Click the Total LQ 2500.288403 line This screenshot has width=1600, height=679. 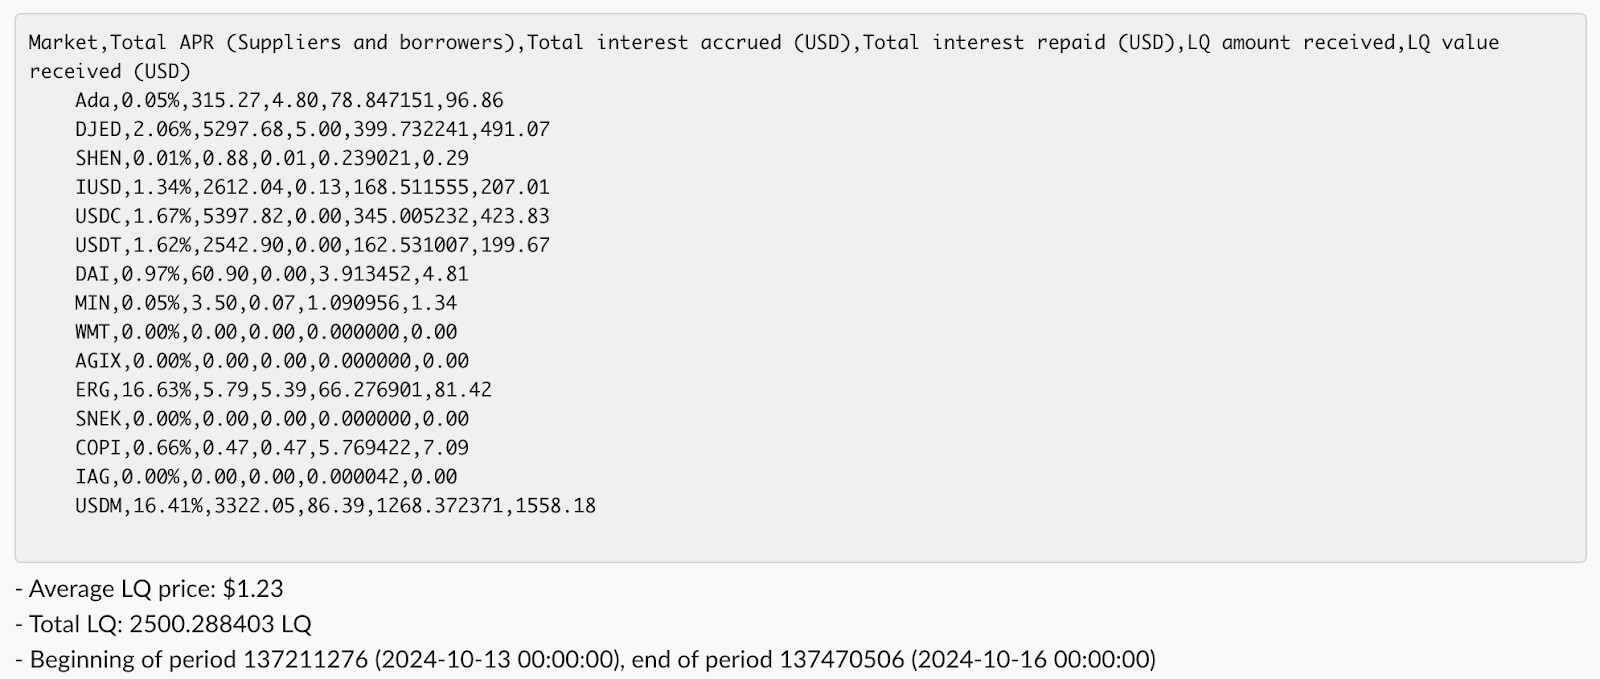(x=164, y=625)
